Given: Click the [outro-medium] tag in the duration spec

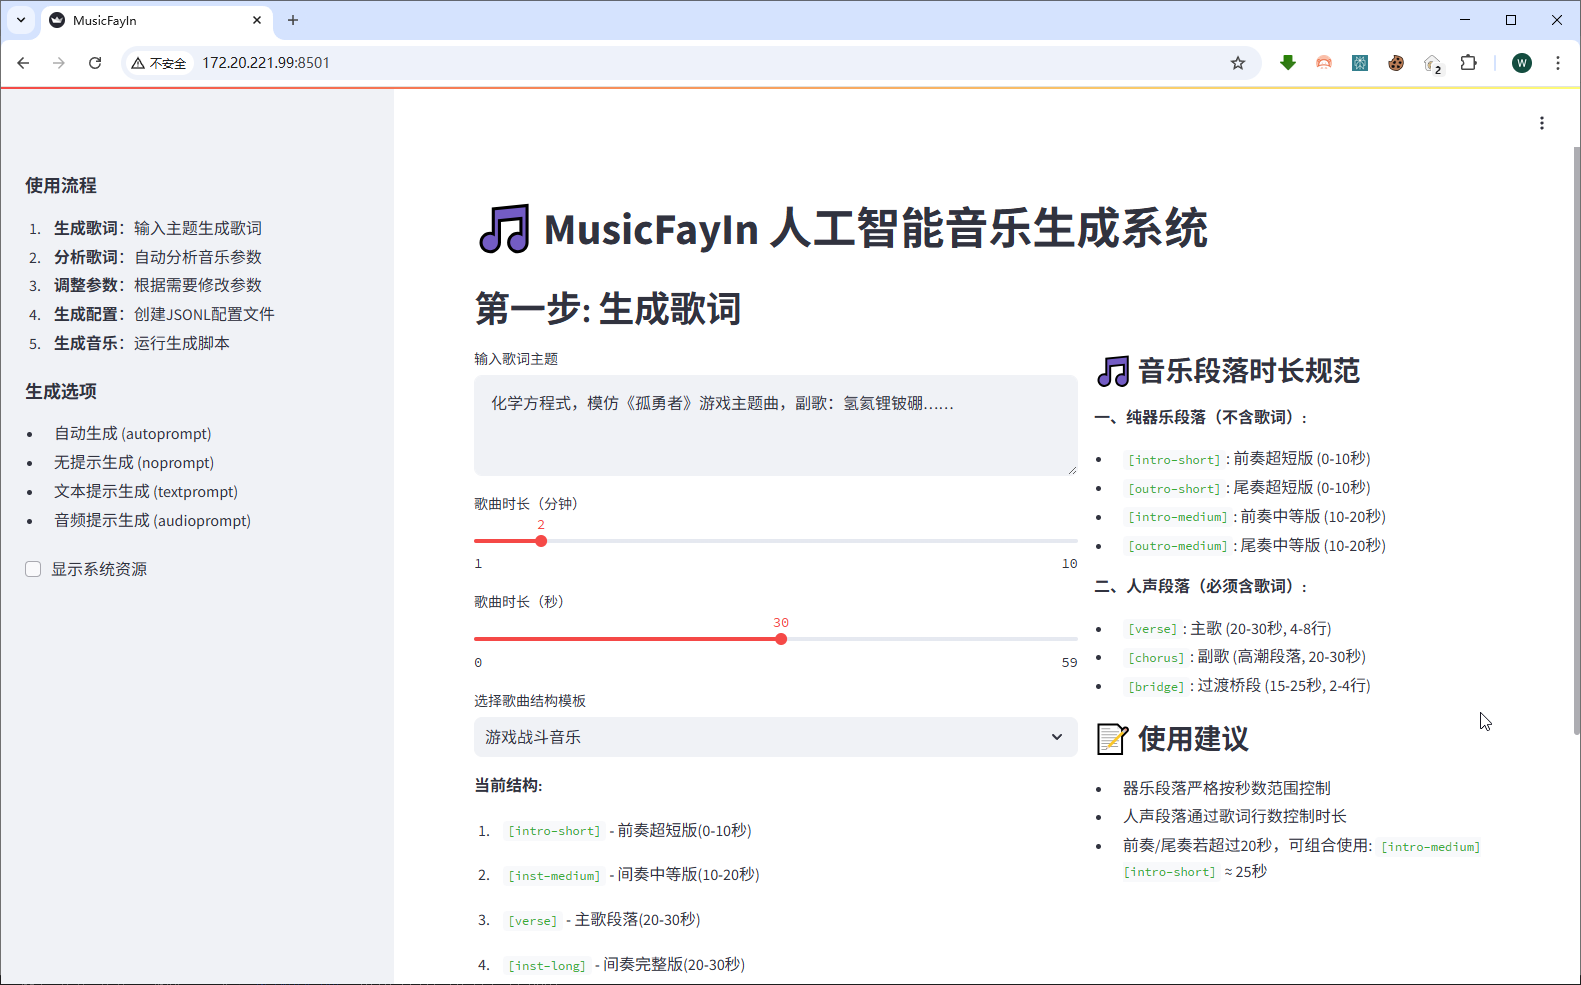Looking at the screenshot, I should [x=1178, y=546].
